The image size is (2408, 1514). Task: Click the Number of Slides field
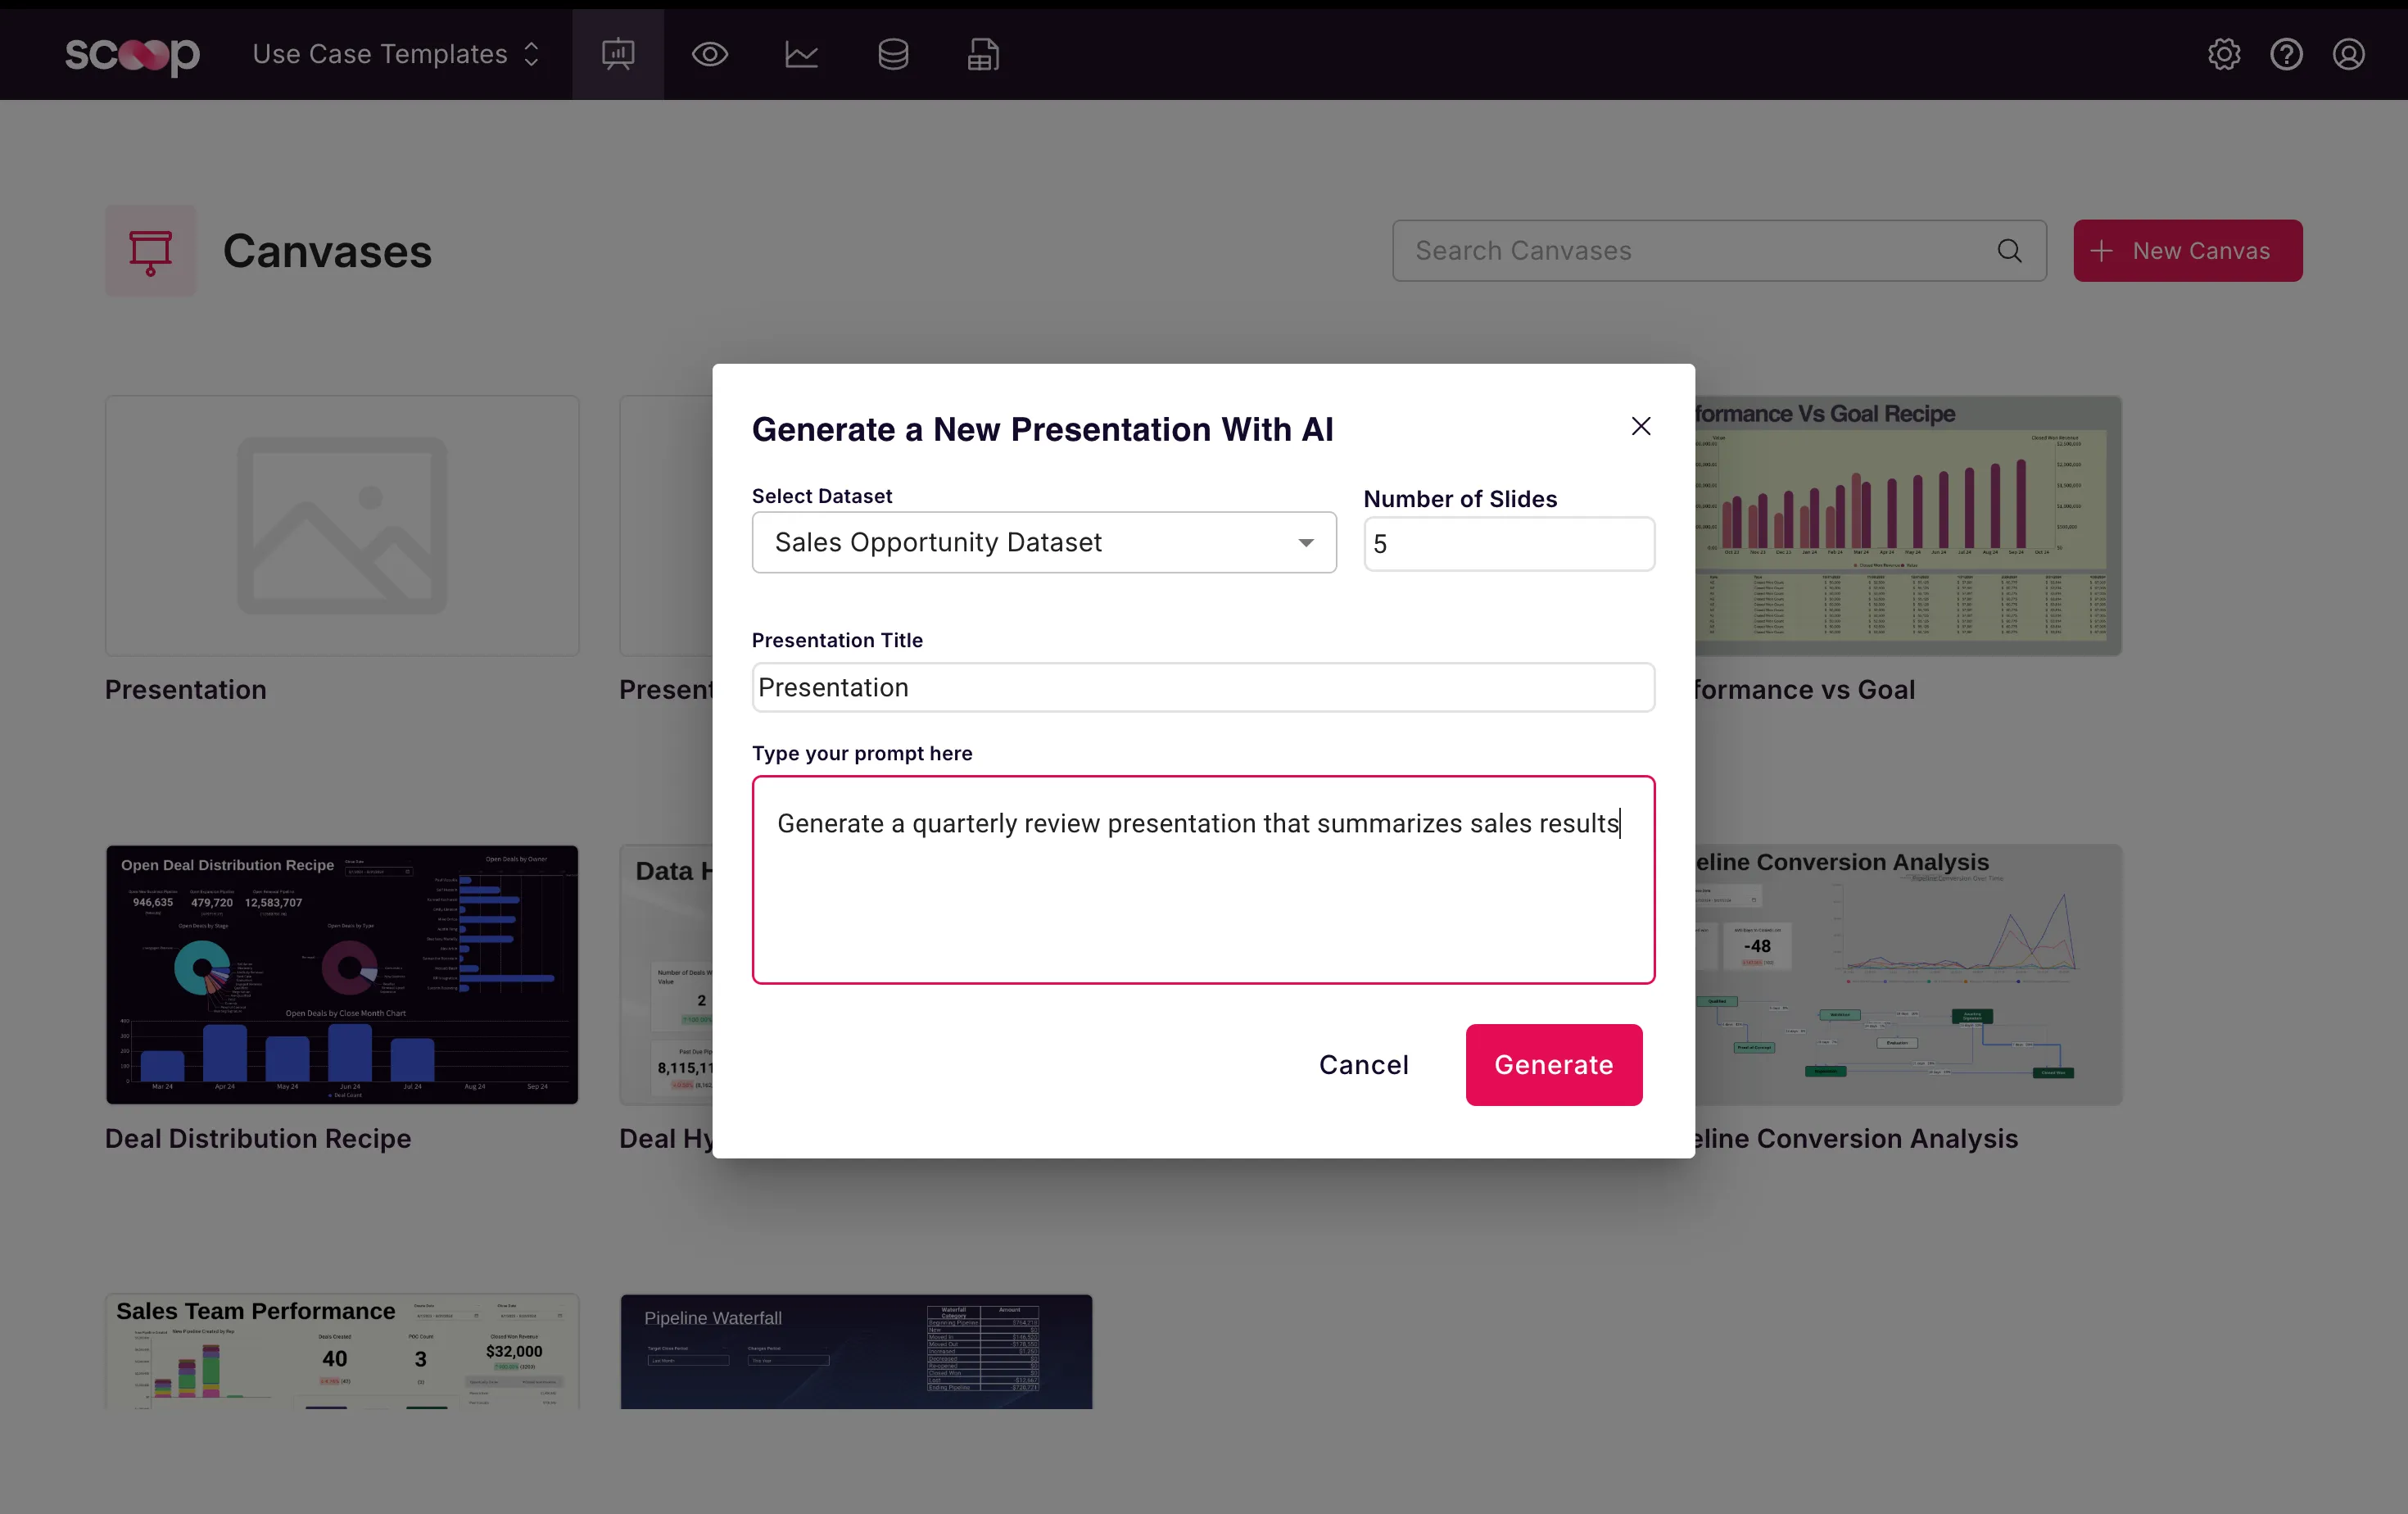click(x=1508, y=544)
